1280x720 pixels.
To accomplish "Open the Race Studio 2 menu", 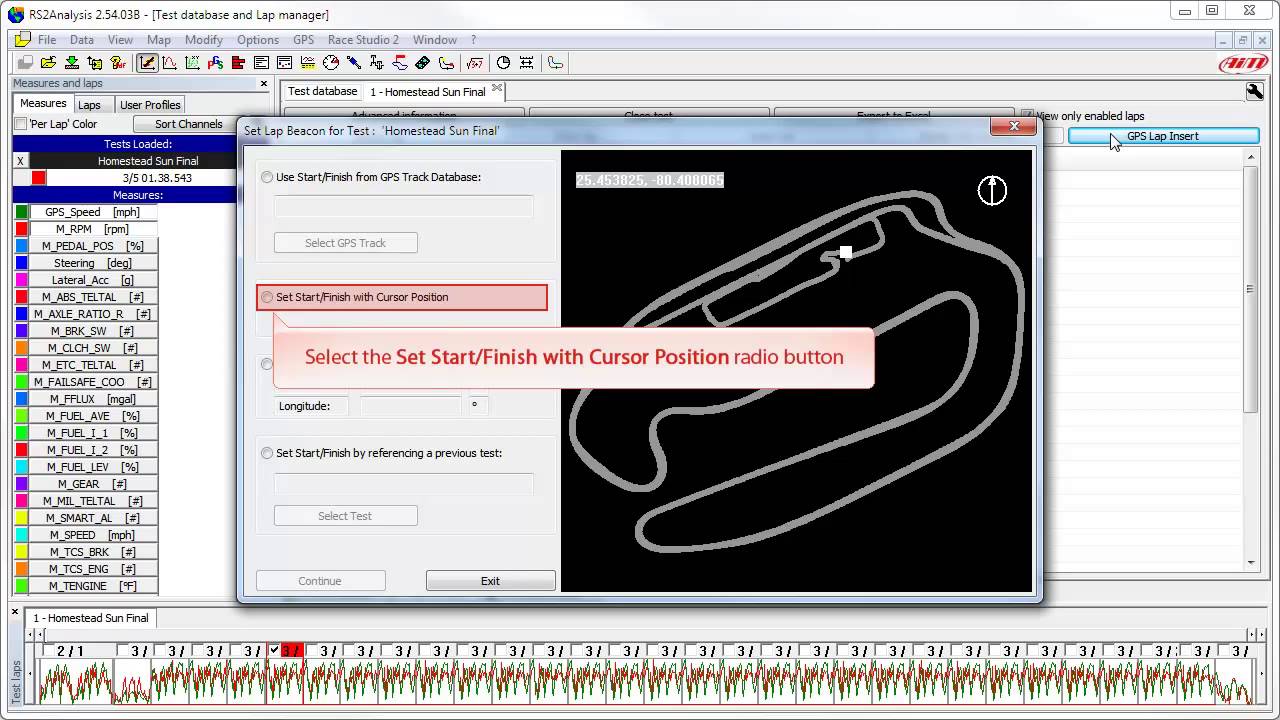I will pos(363,40).
